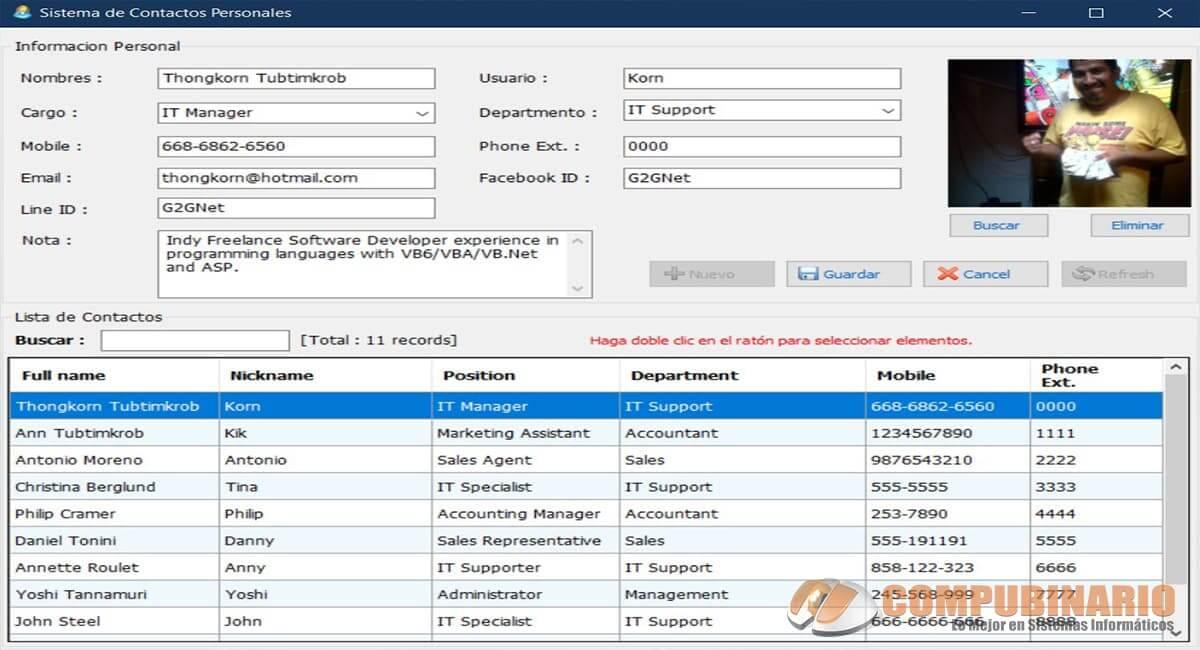
Task: Click the Facebook ID field
Action: [x=761, y=178]
